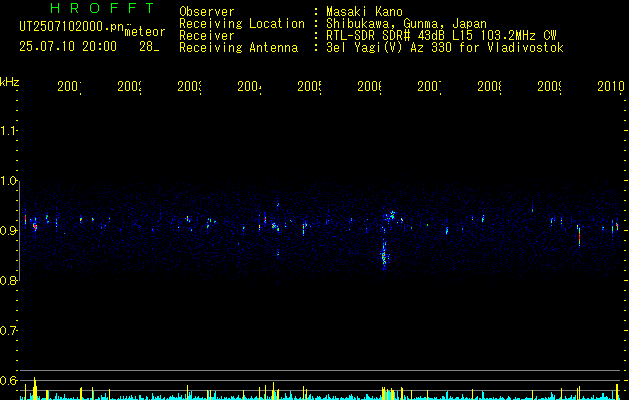Click the 1.1 kHz axis label

8,131
